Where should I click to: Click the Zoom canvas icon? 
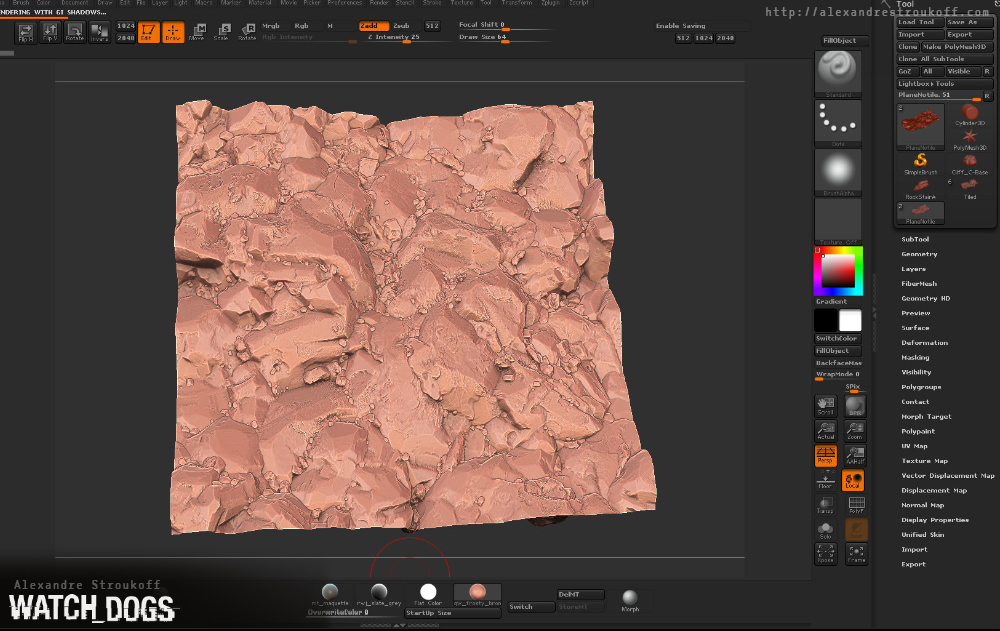pos(855,431)
